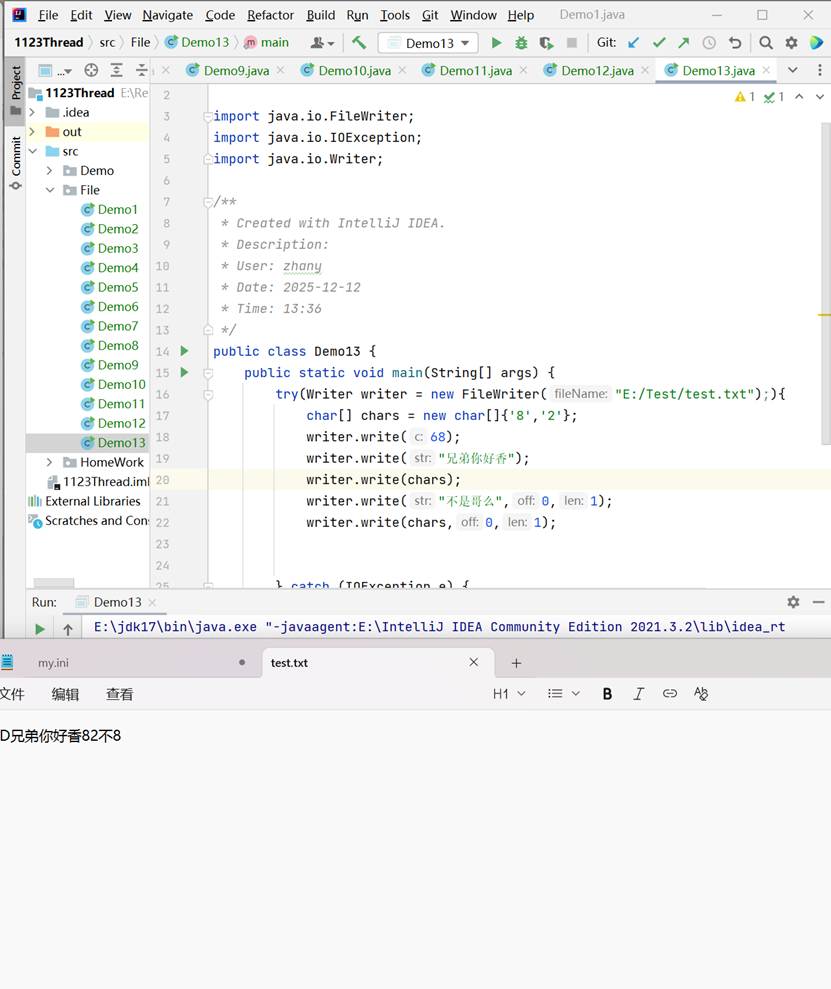
Task: Open the Demo13 run configuration dropdown
Action: coord(428,43)
